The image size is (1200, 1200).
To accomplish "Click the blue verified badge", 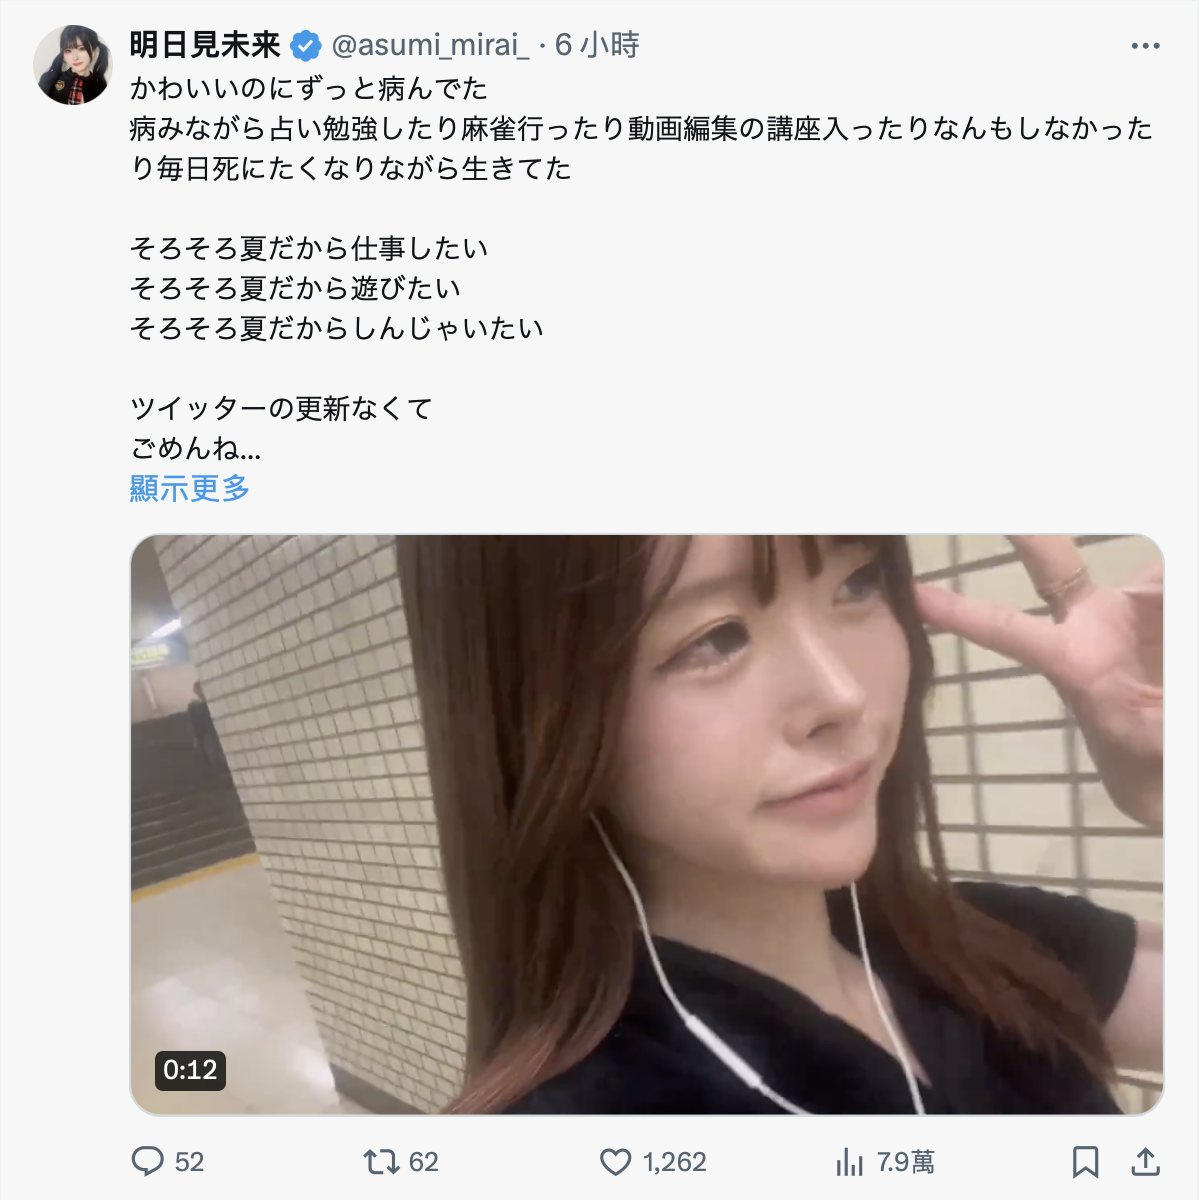I will (x=306, y=45).
